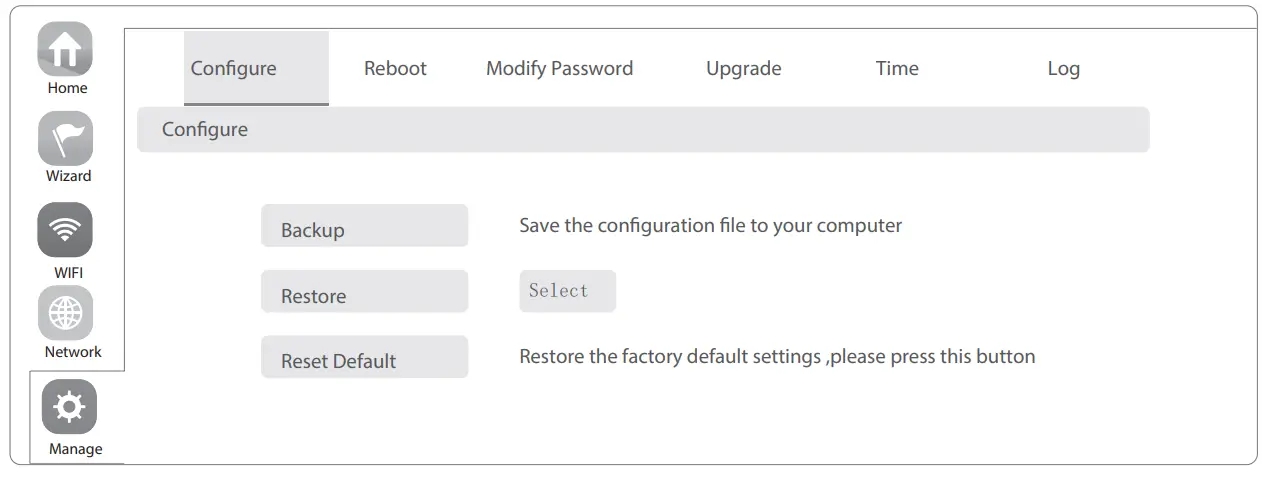The height and width of the screenshot is (477, 1262).
Task: Click the Wizard text label in sidebar
Action: tap(68, 176)
